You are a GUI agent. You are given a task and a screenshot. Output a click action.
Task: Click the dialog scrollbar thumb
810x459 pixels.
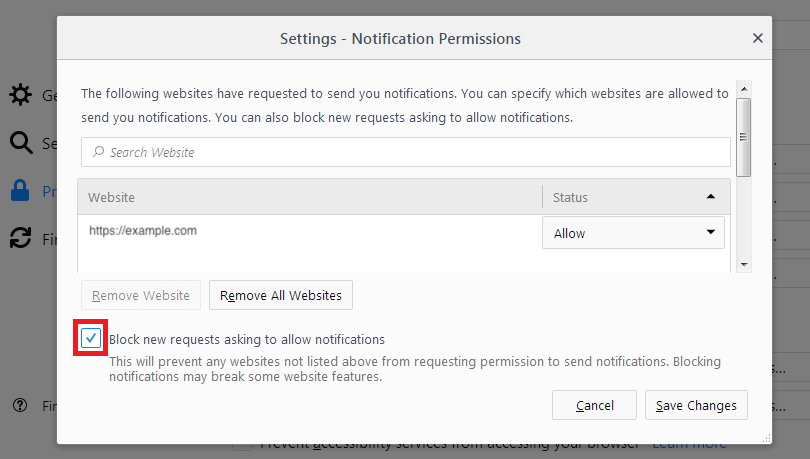744,137
